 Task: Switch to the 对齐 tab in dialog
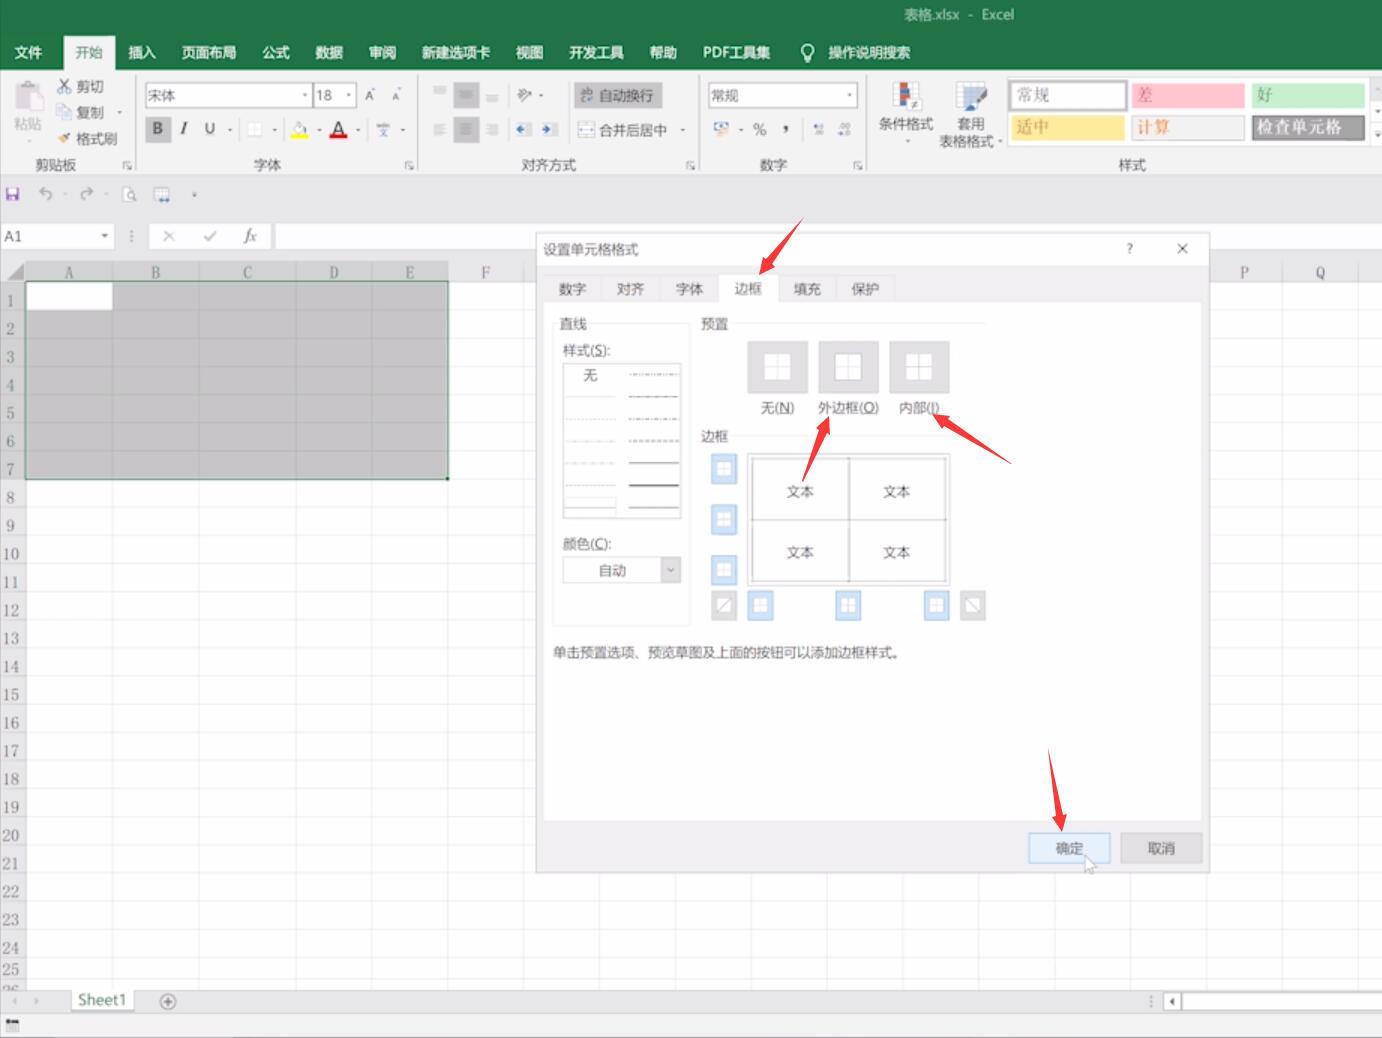click(630, 289)
